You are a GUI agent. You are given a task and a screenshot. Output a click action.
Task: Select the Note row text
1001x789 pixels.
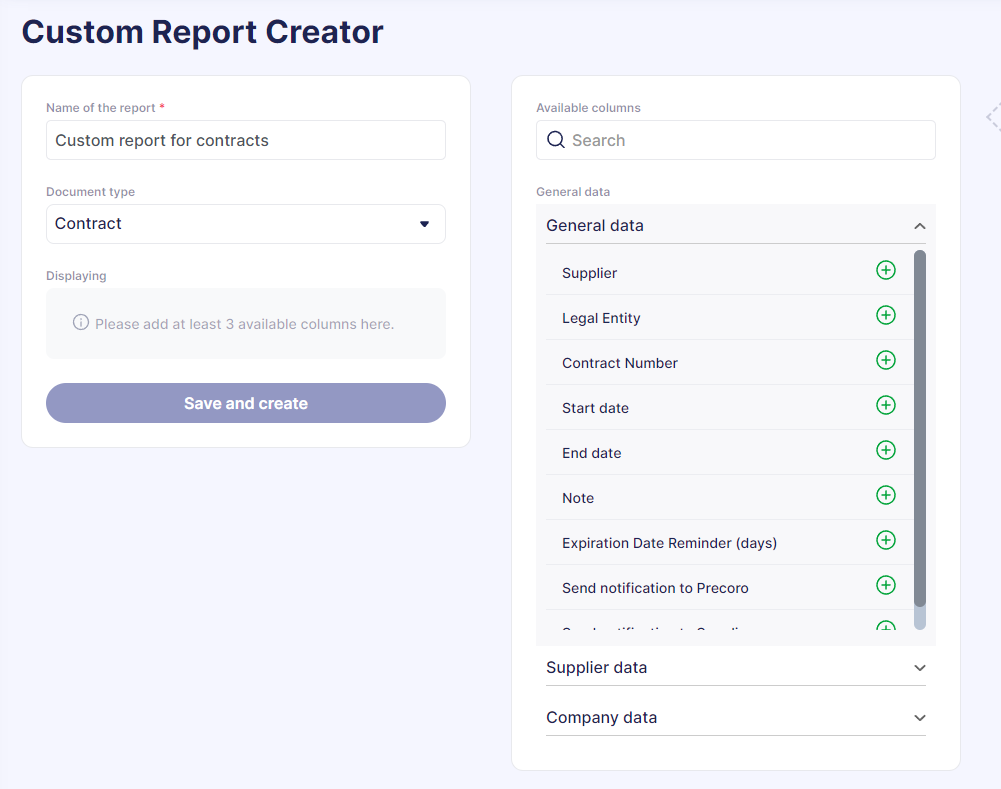pos(578,498)
